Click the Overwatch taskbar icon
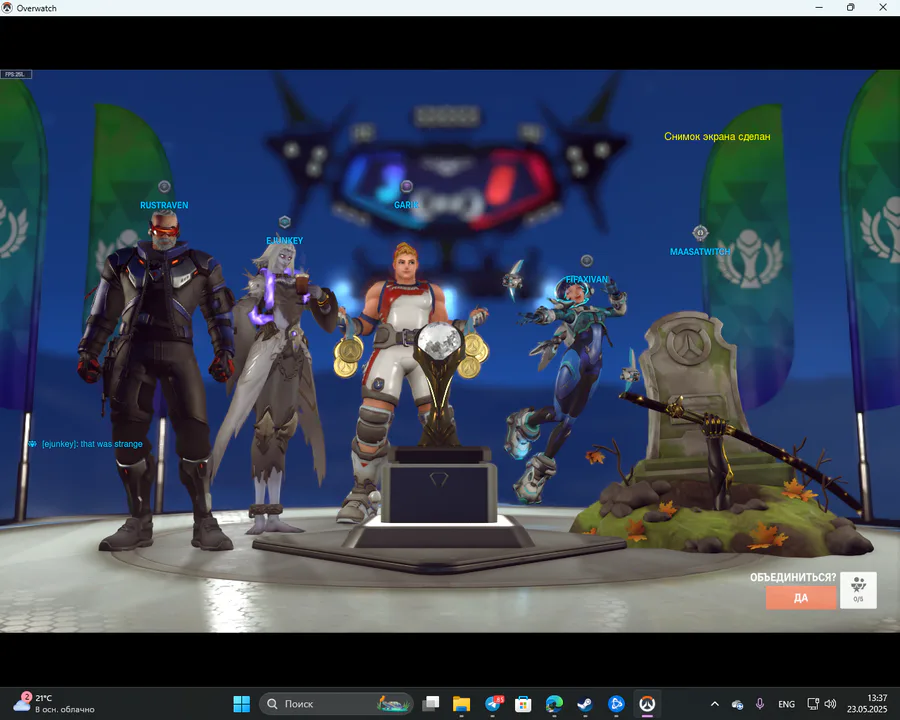Screen dimensions: 900x720 (x=647, y=703)
